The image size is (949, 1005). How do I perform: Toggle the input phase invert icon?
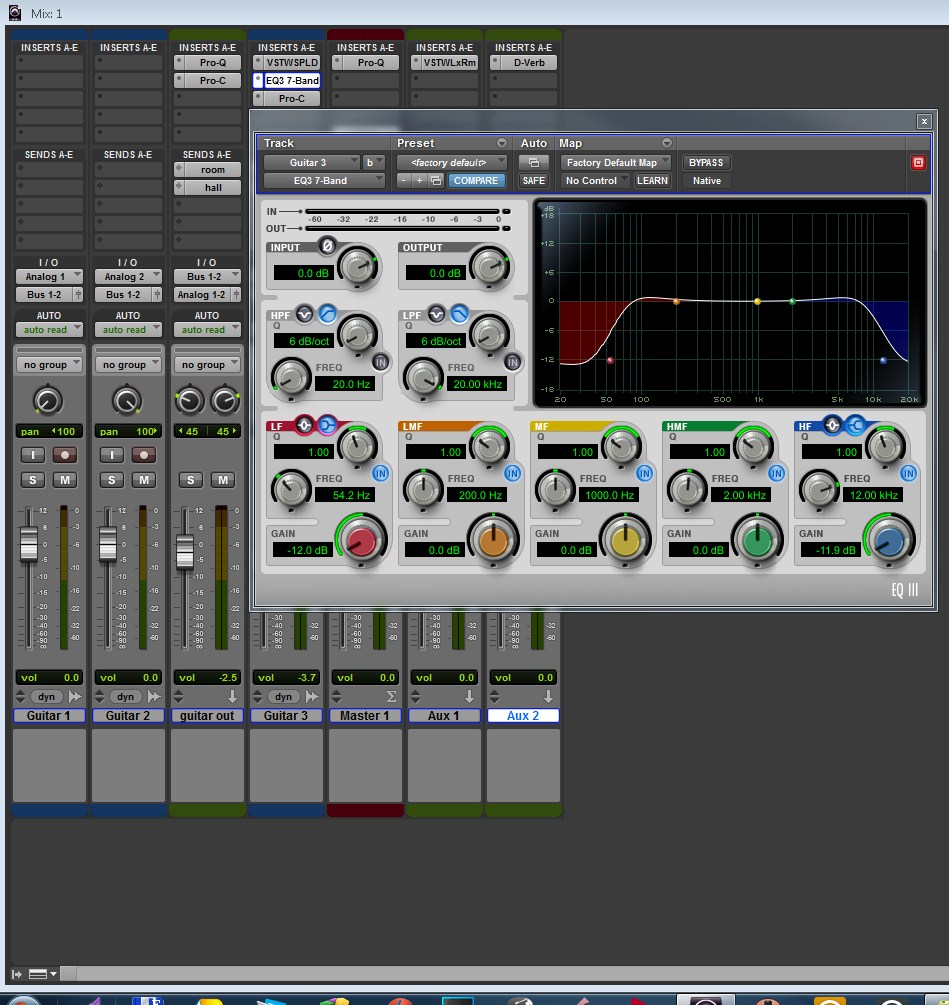coord(327,245)
